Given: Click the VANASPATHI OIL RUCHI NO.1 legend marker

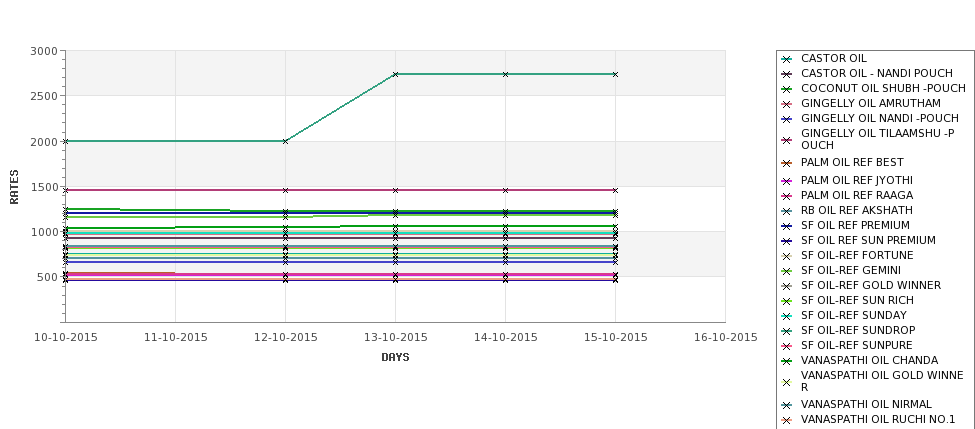Looking at the screenshot, I should (x=787, y=420).
